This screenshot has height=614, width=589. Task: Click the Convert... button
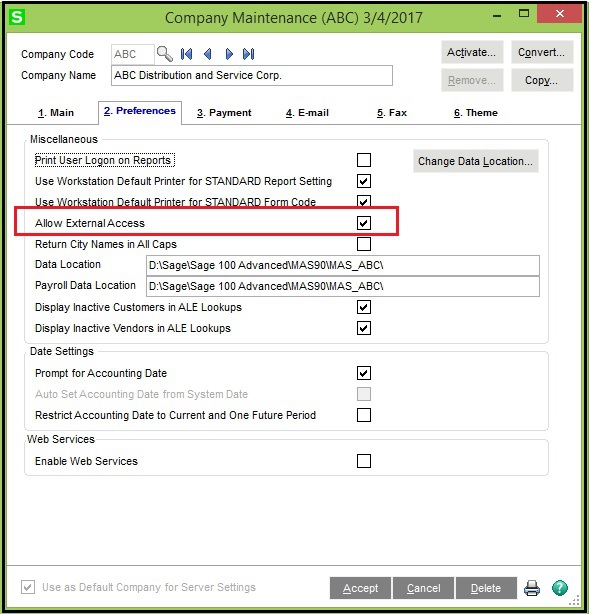pyautogui.click(x=542, y=52)
